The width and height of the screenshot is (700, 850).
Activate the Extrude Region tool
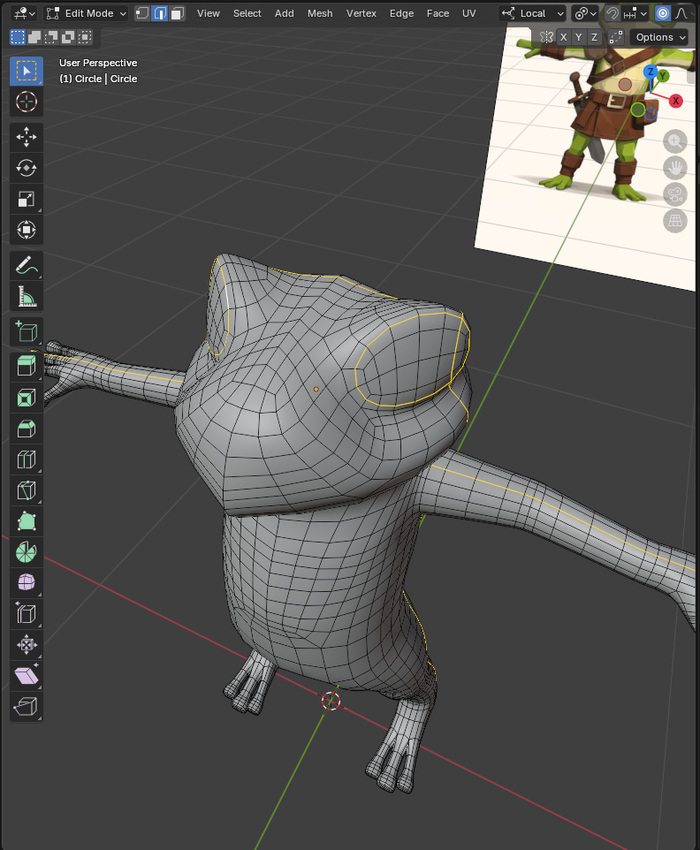point(27,366)
